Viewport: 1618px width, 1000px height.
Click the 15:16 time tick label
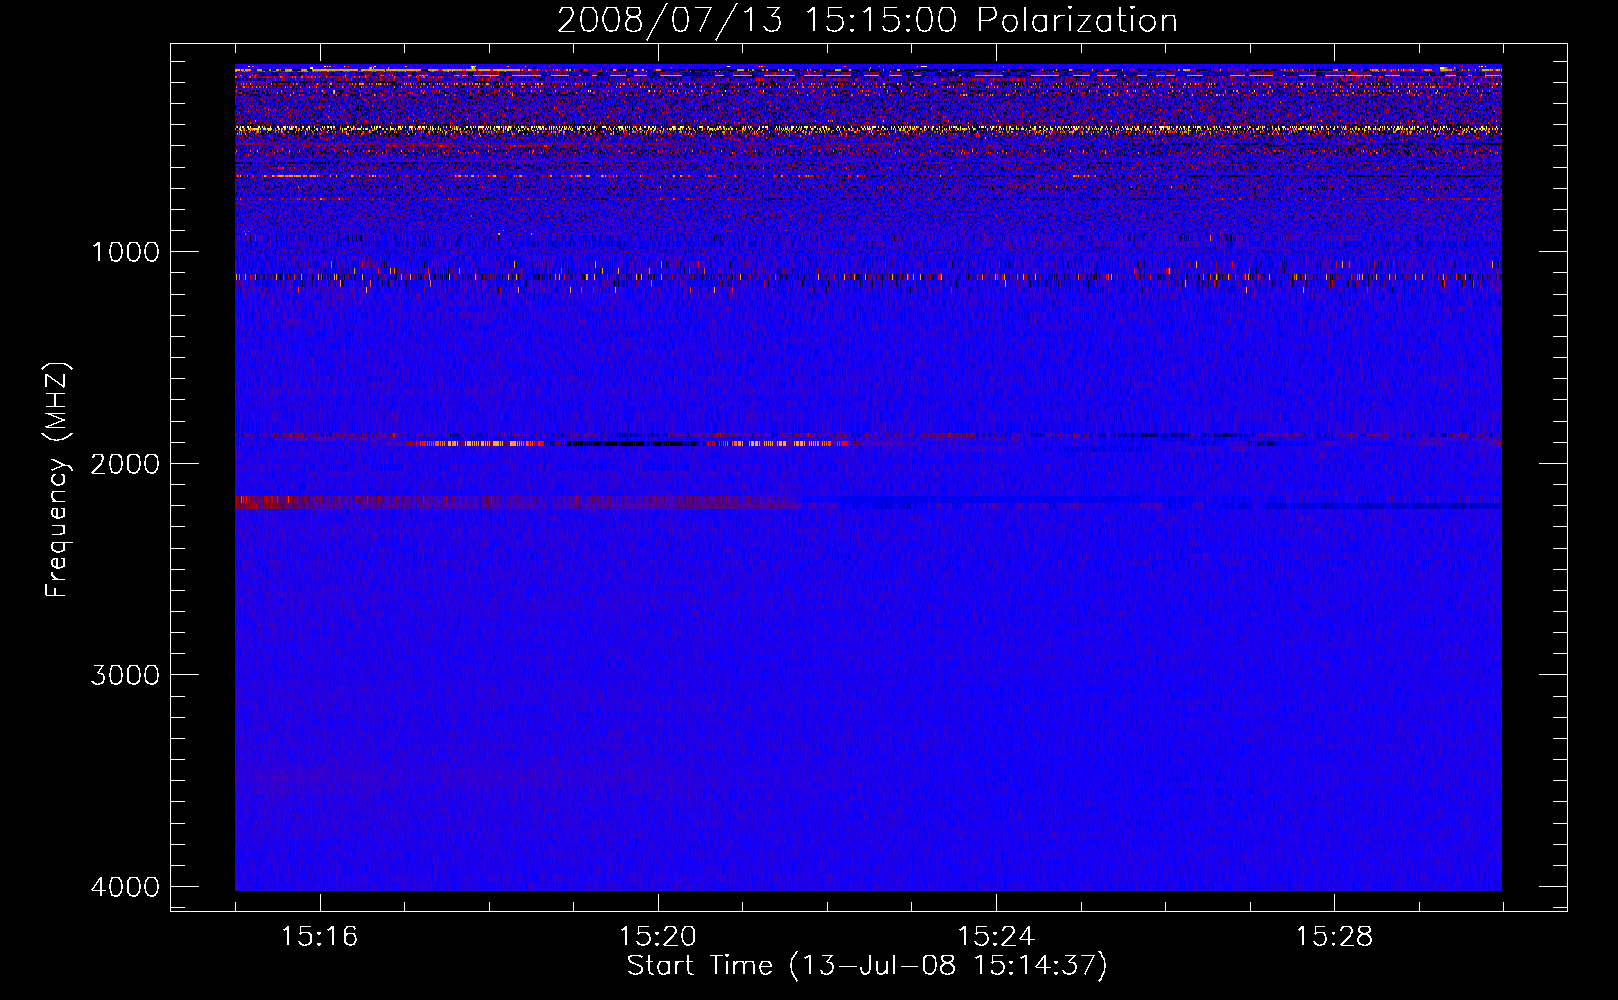pyautogui.click(x=319, y=937)
